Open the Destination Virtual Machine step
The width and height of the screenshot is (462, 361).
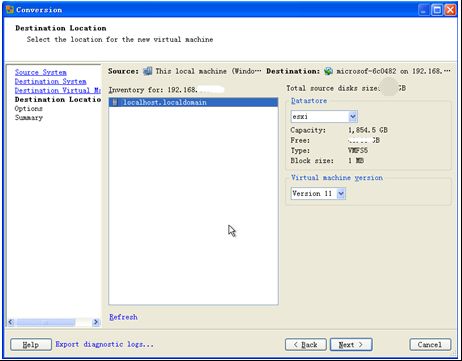(58, 90)
